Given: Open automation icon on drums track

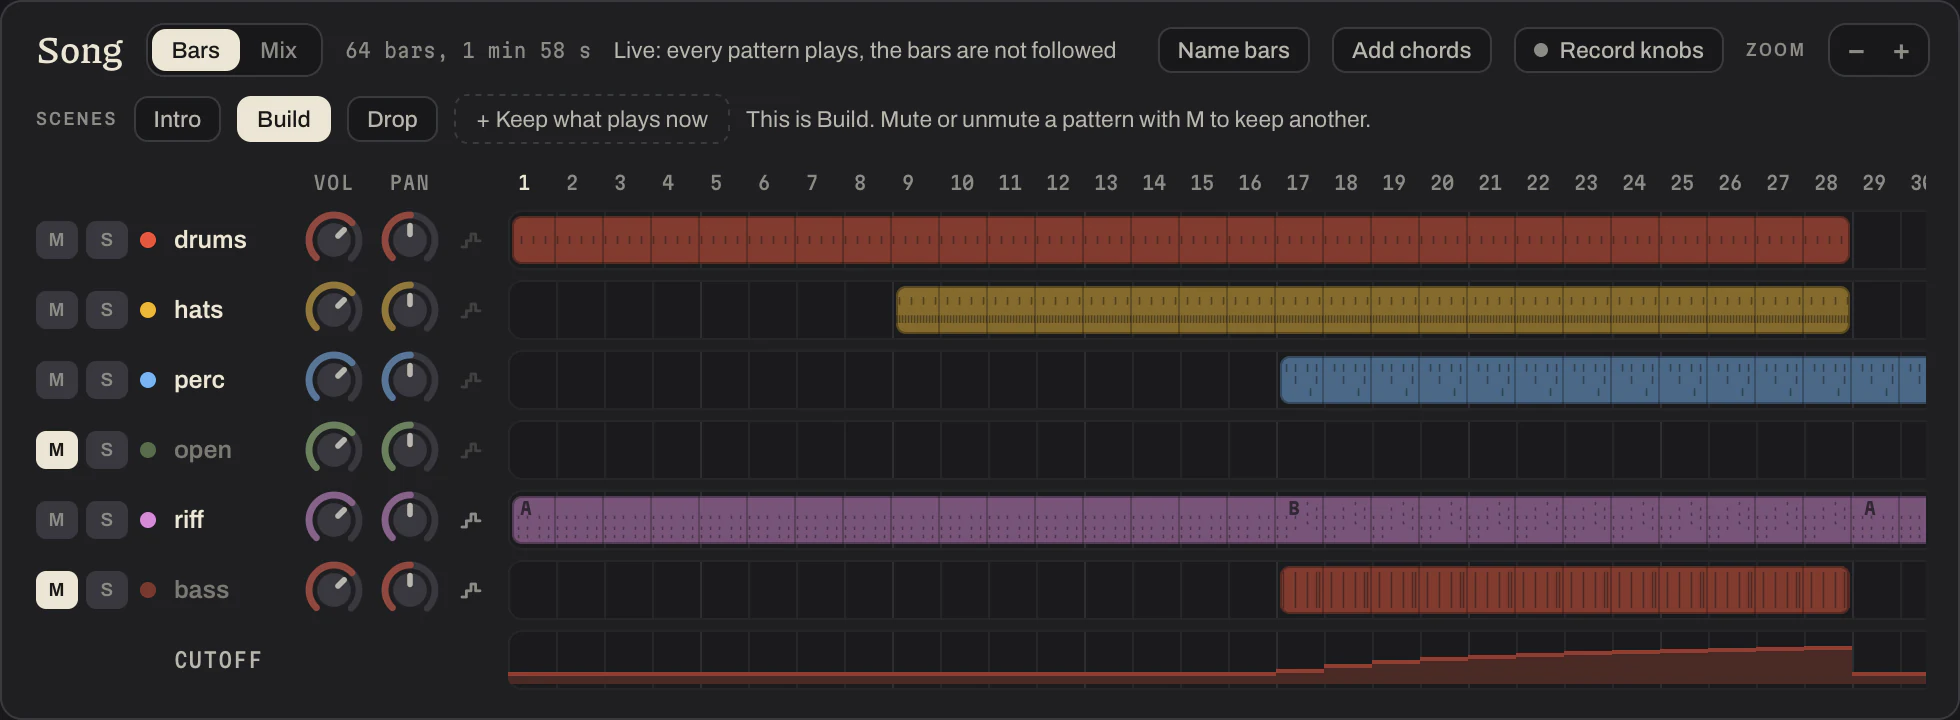Looking at the screenshot, I should pyautogui.click(x=471, y=240).
